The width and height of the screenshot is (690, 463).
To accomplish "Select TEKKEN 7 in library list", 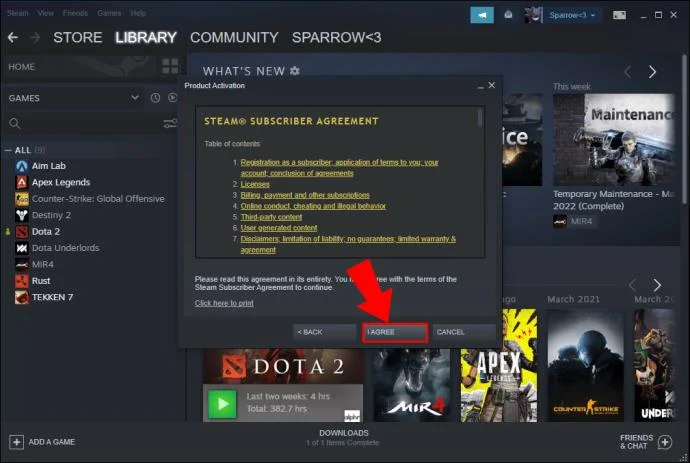I will [52, 297].
